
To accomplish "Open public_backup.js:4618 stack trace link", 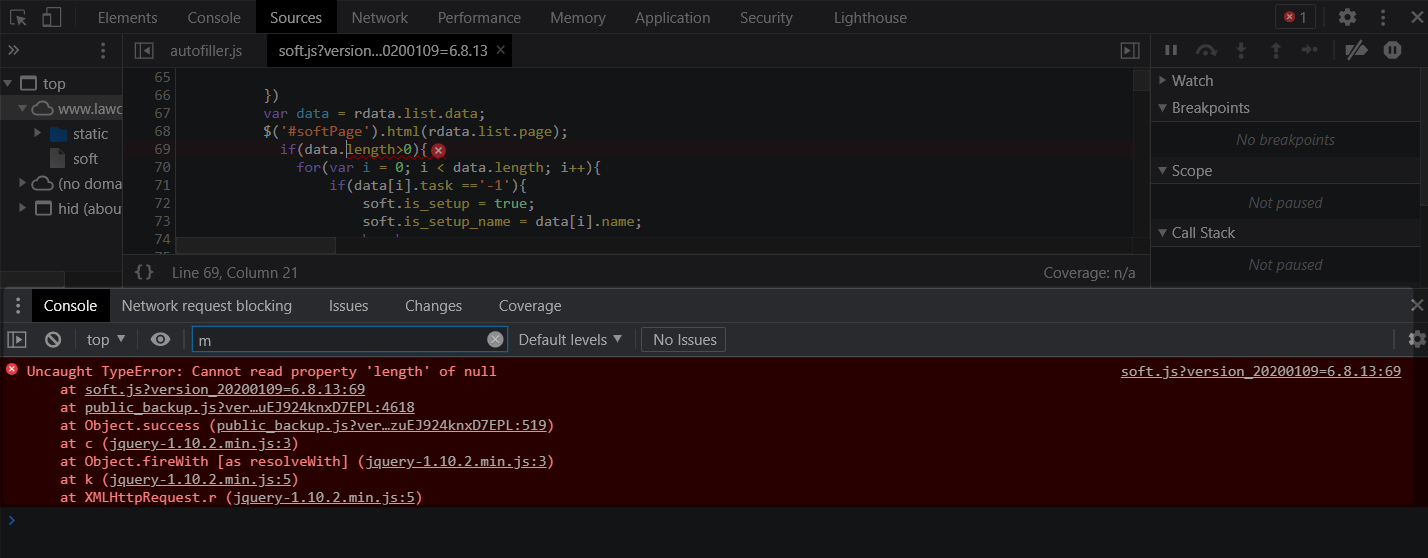I will click(249, 407).
